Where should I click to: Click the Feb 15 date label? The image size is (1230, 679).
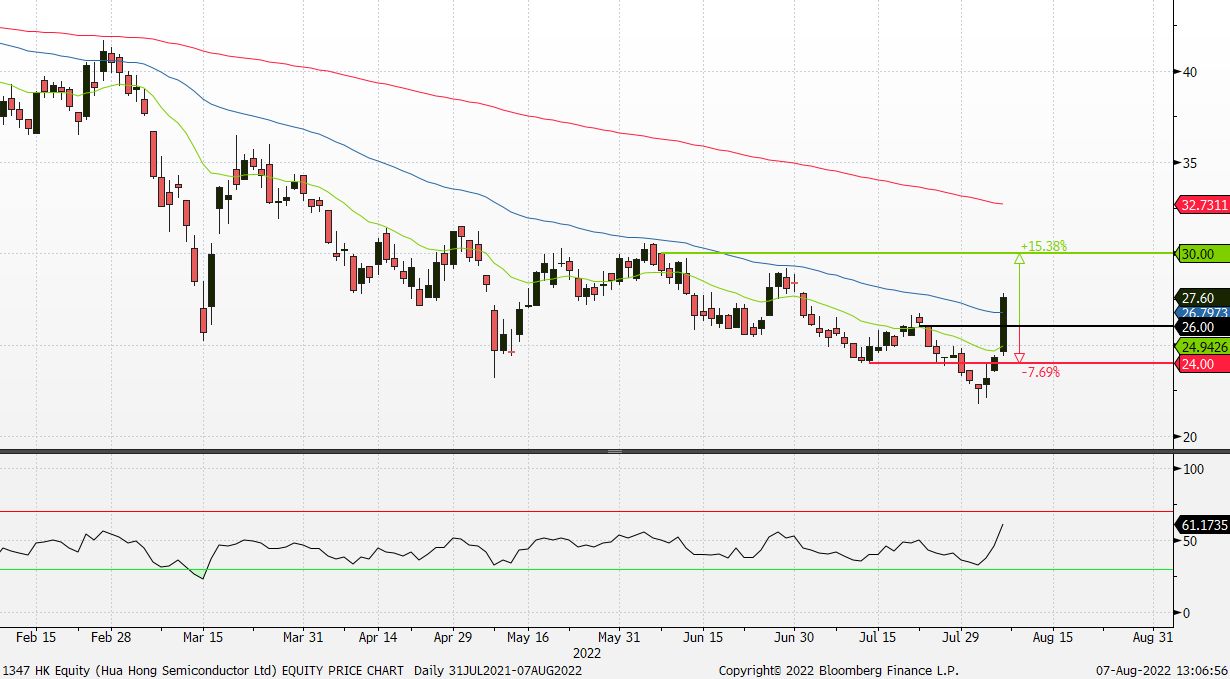click(x=36, y=636)
